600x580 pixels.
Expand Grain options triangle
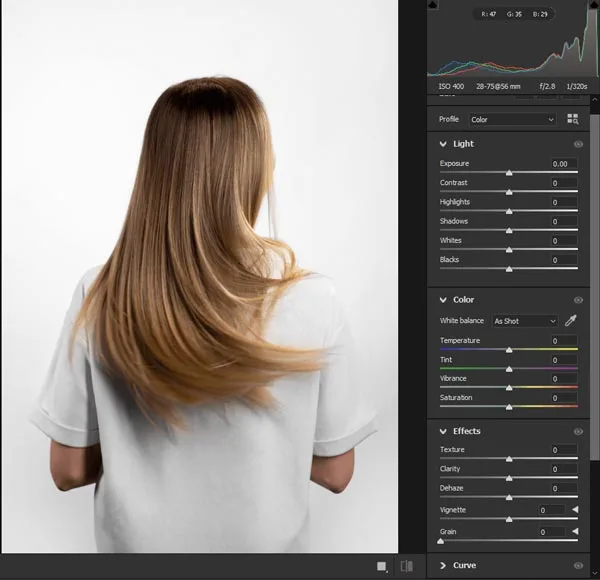point(575,531)
